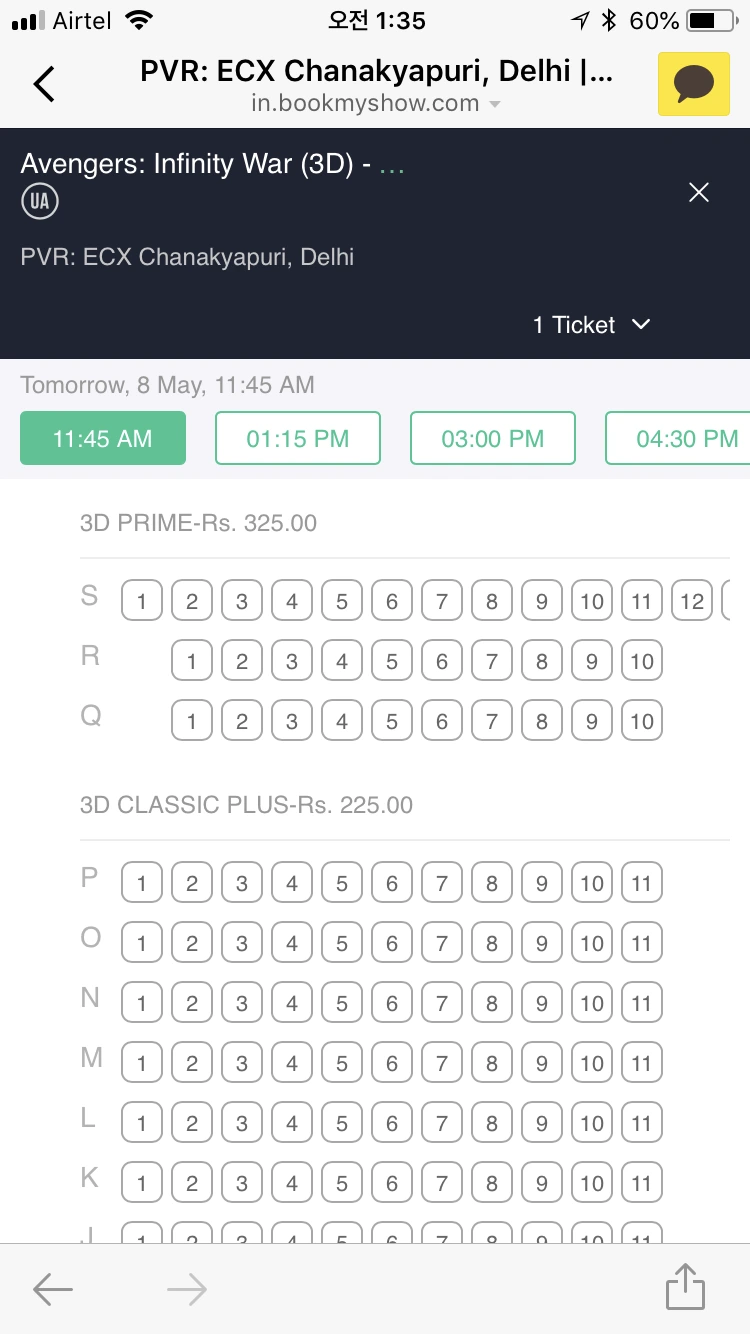750x1334 pixels.
Task: Select seat 1 in row P
Action: click(142, 883)
